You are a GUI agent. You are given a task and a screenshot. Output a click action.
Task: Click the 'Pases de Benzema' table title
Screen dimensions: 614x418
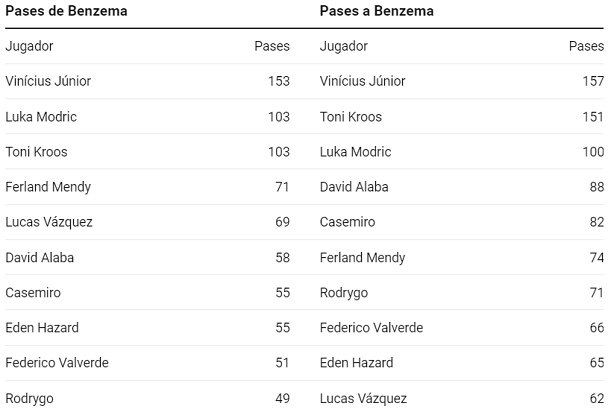[x=66, y=11]
